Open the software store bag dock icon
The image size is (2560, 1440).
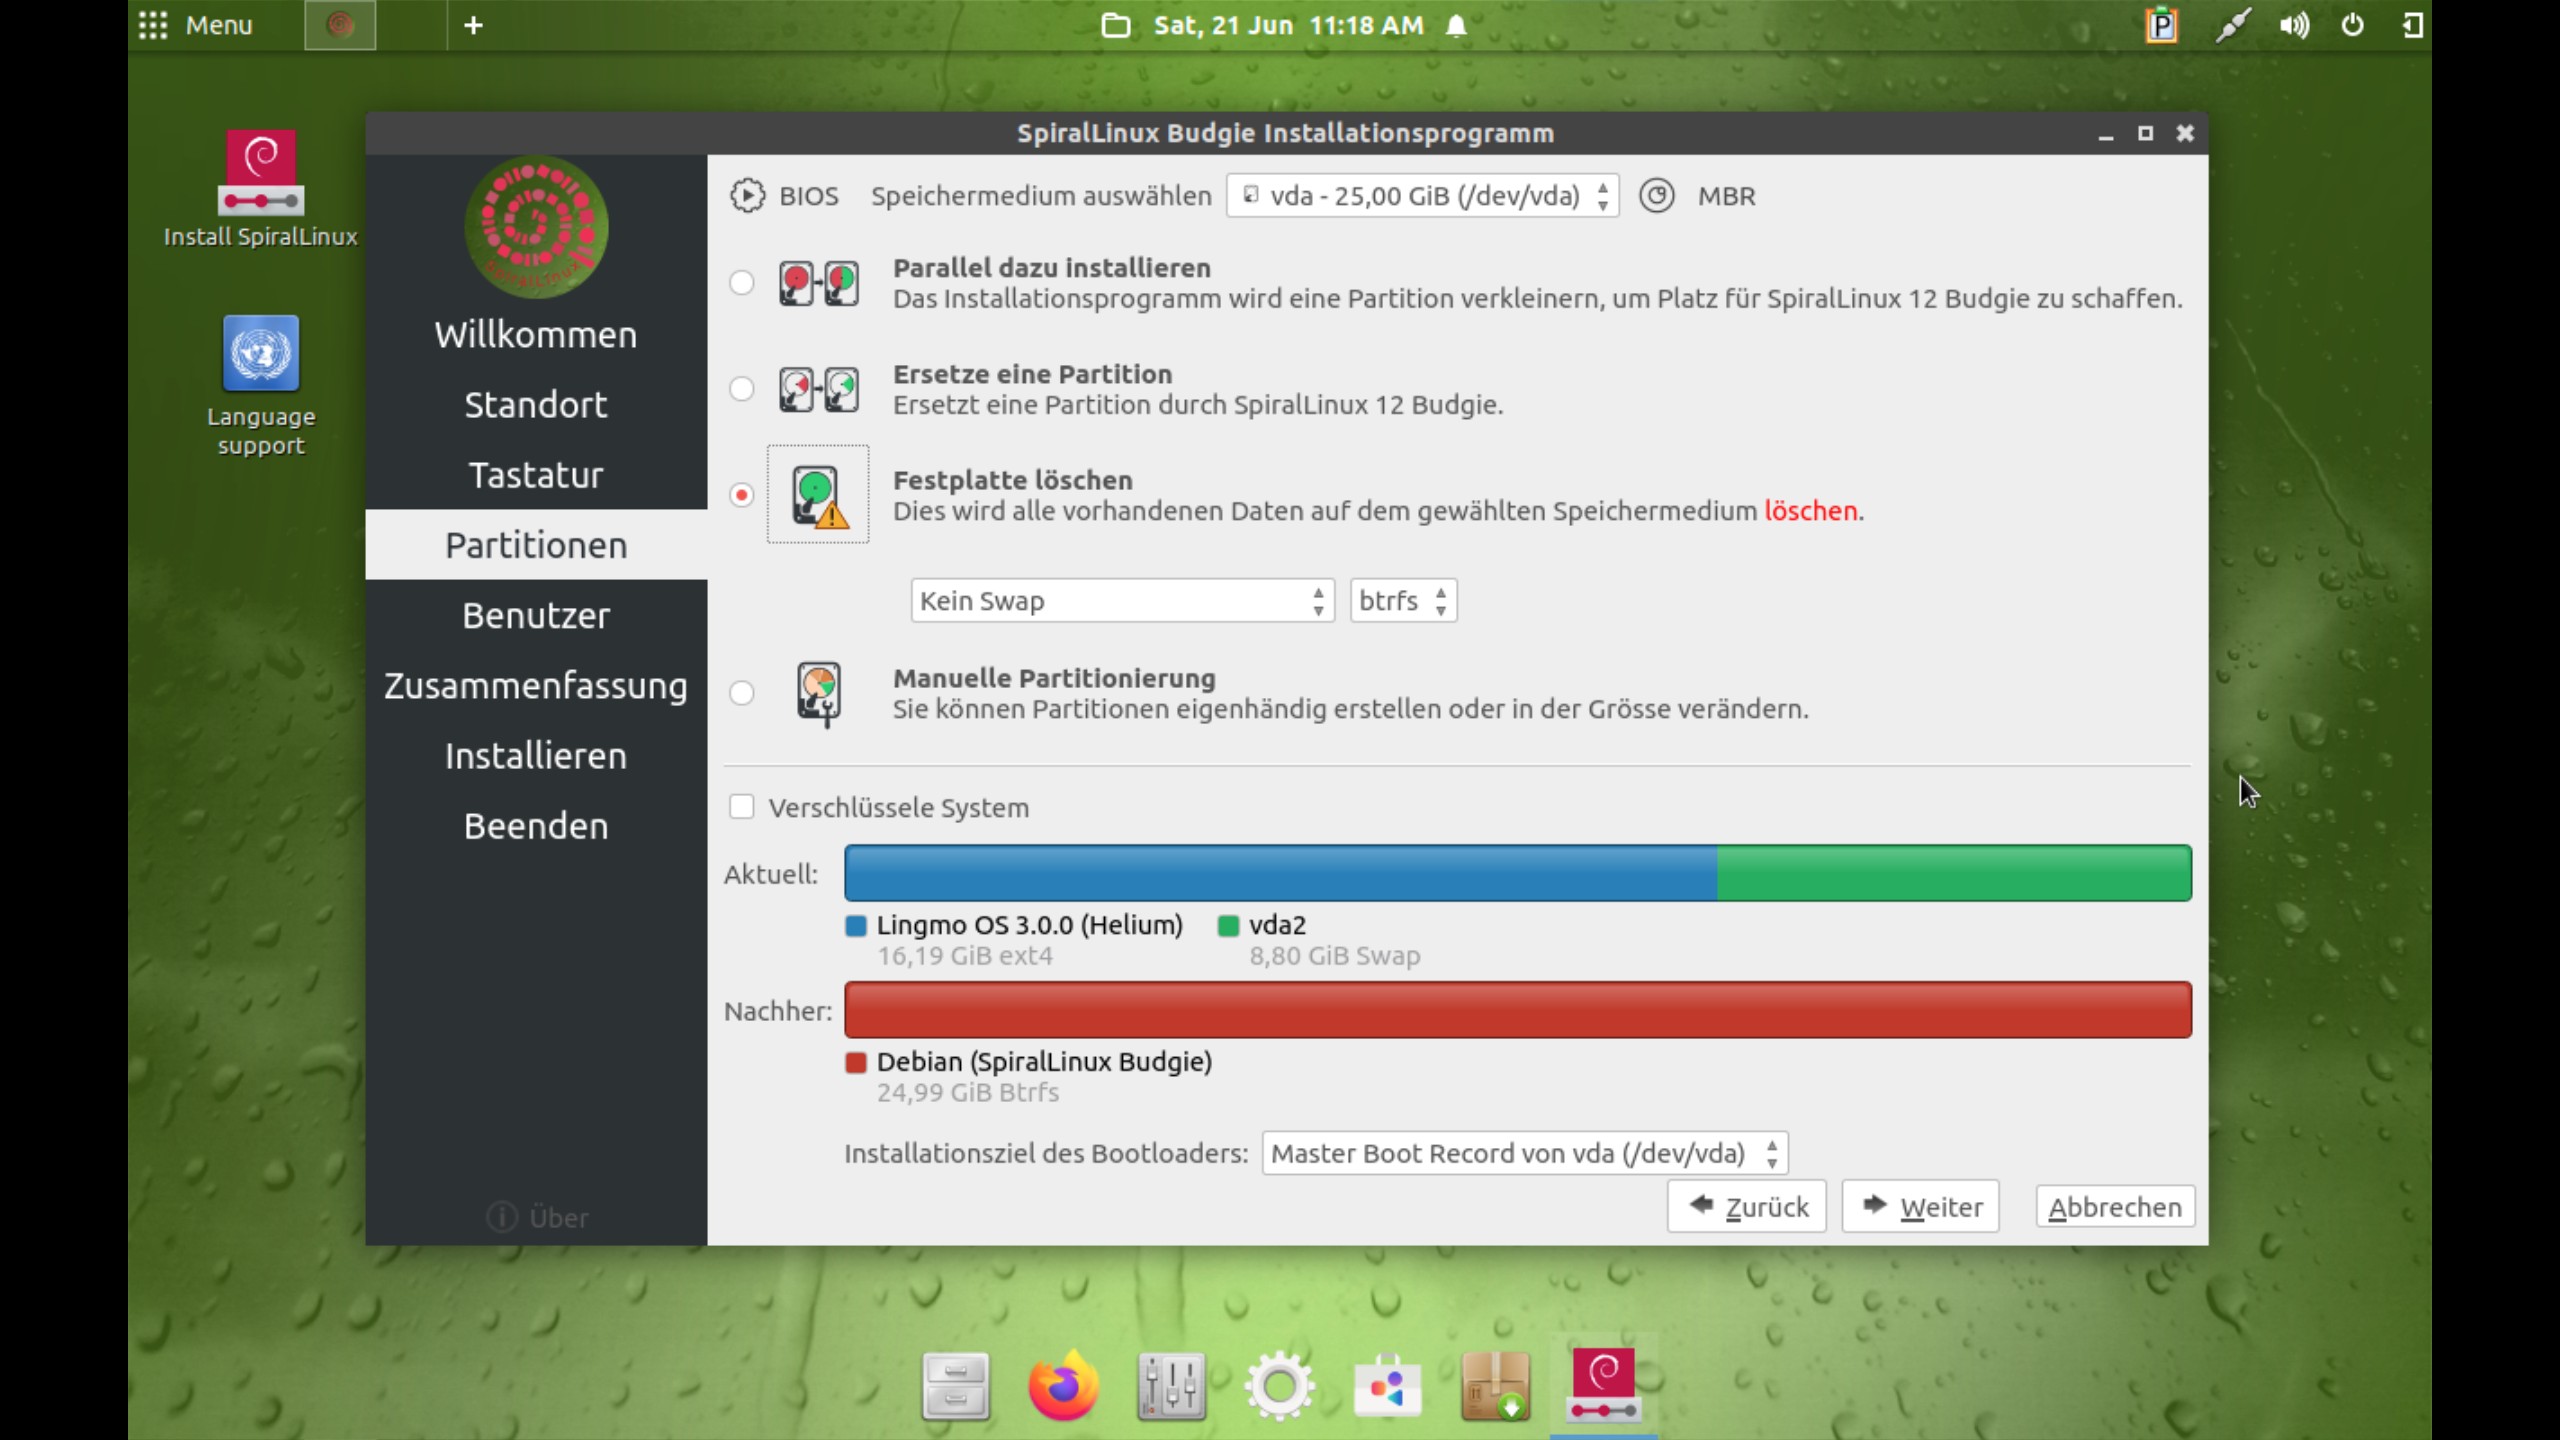tap(1387, 1386)
